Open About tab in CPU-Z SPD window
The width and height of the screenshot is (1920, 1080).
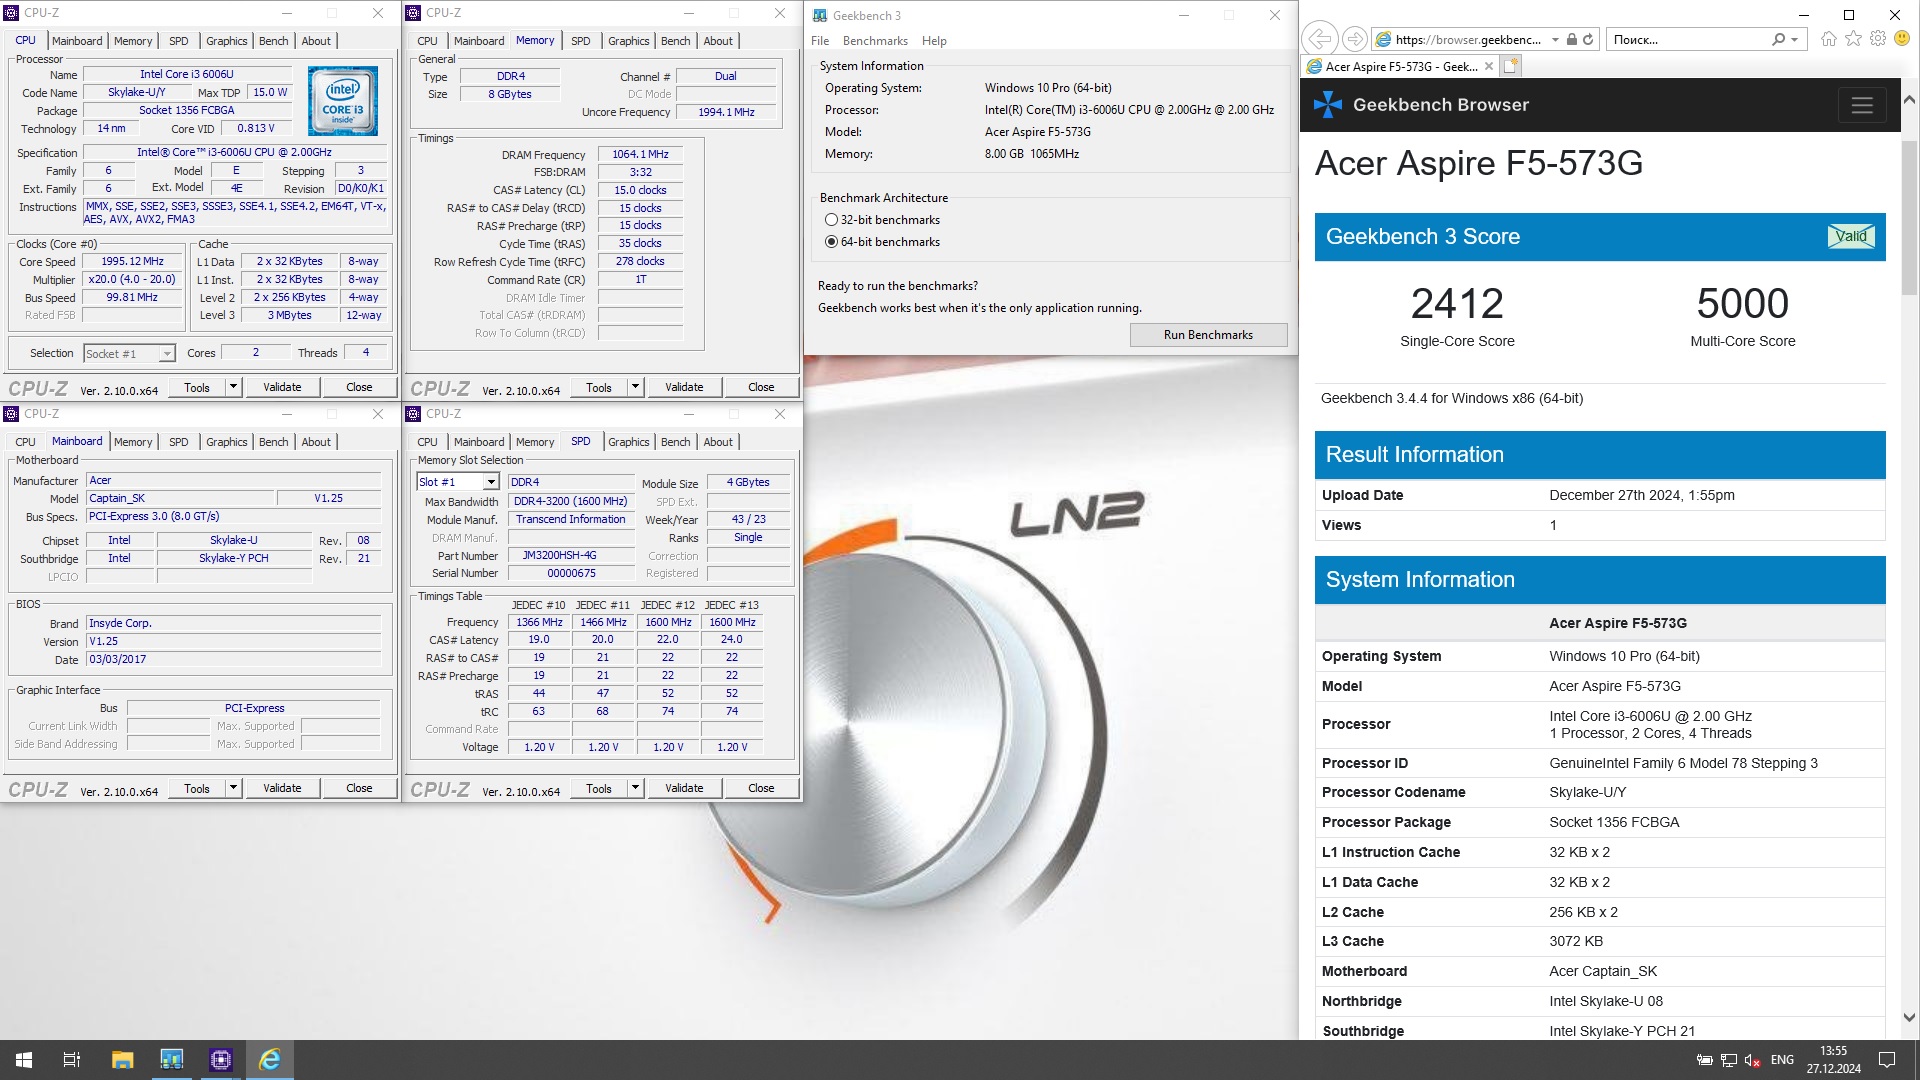point(718,442)
